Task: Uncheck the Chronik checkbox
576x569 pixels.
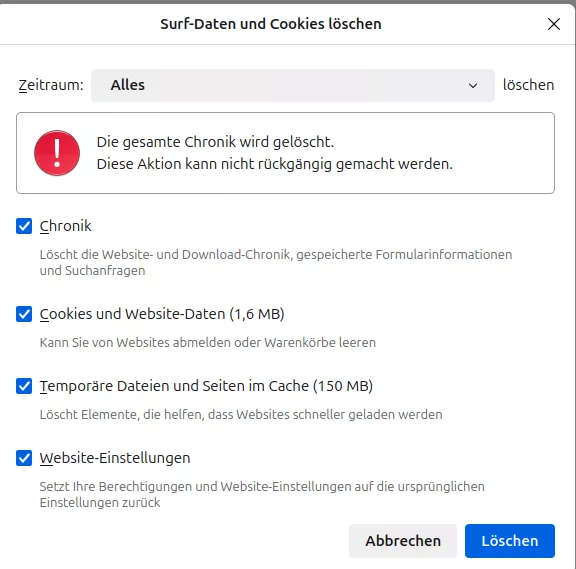Action: coord(24,226)
